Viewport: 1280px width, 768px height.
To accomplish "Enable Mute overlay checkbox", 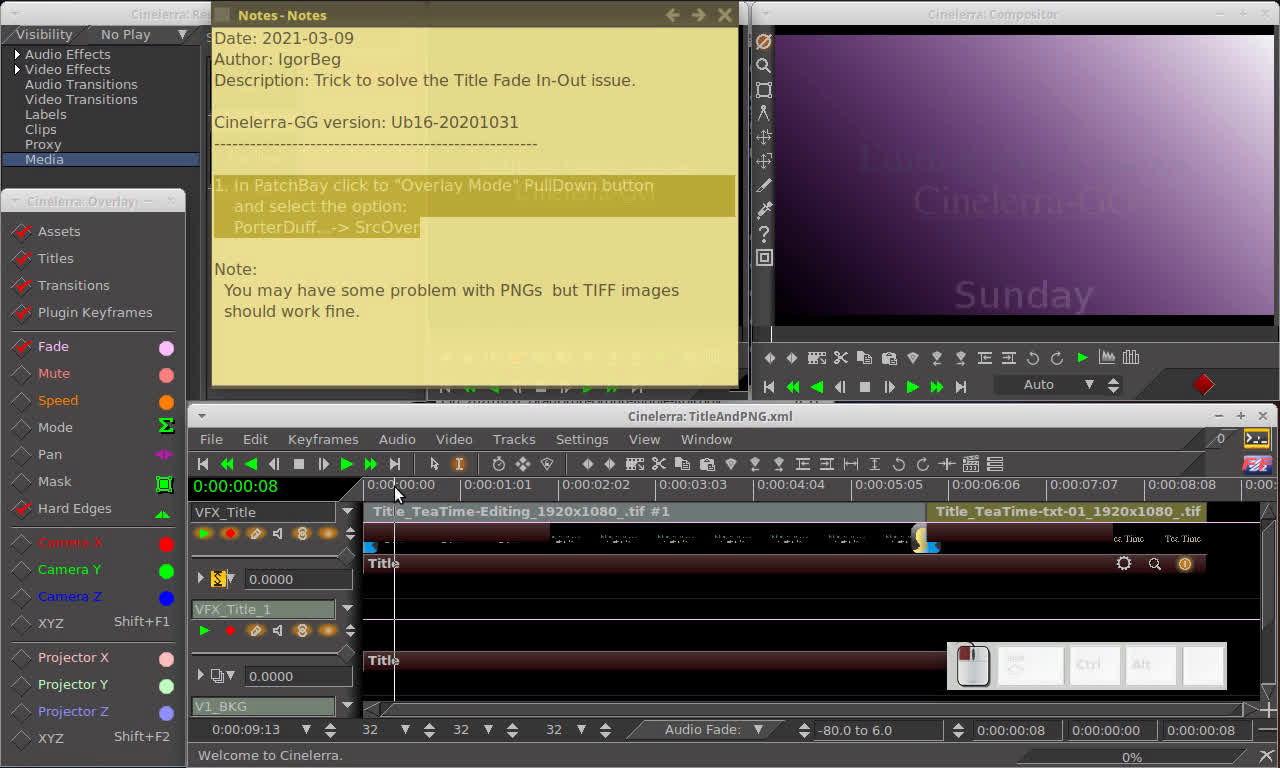I will pyautogui.click(x=21, y=374).
